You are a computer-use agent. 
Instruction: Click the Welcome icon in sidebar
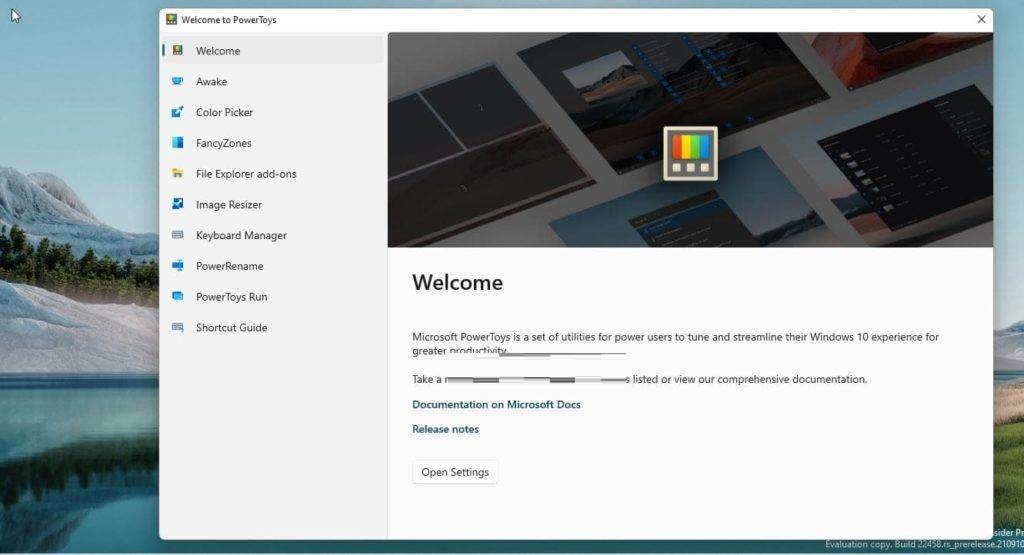pyautogui.click(x=177, y=50)
